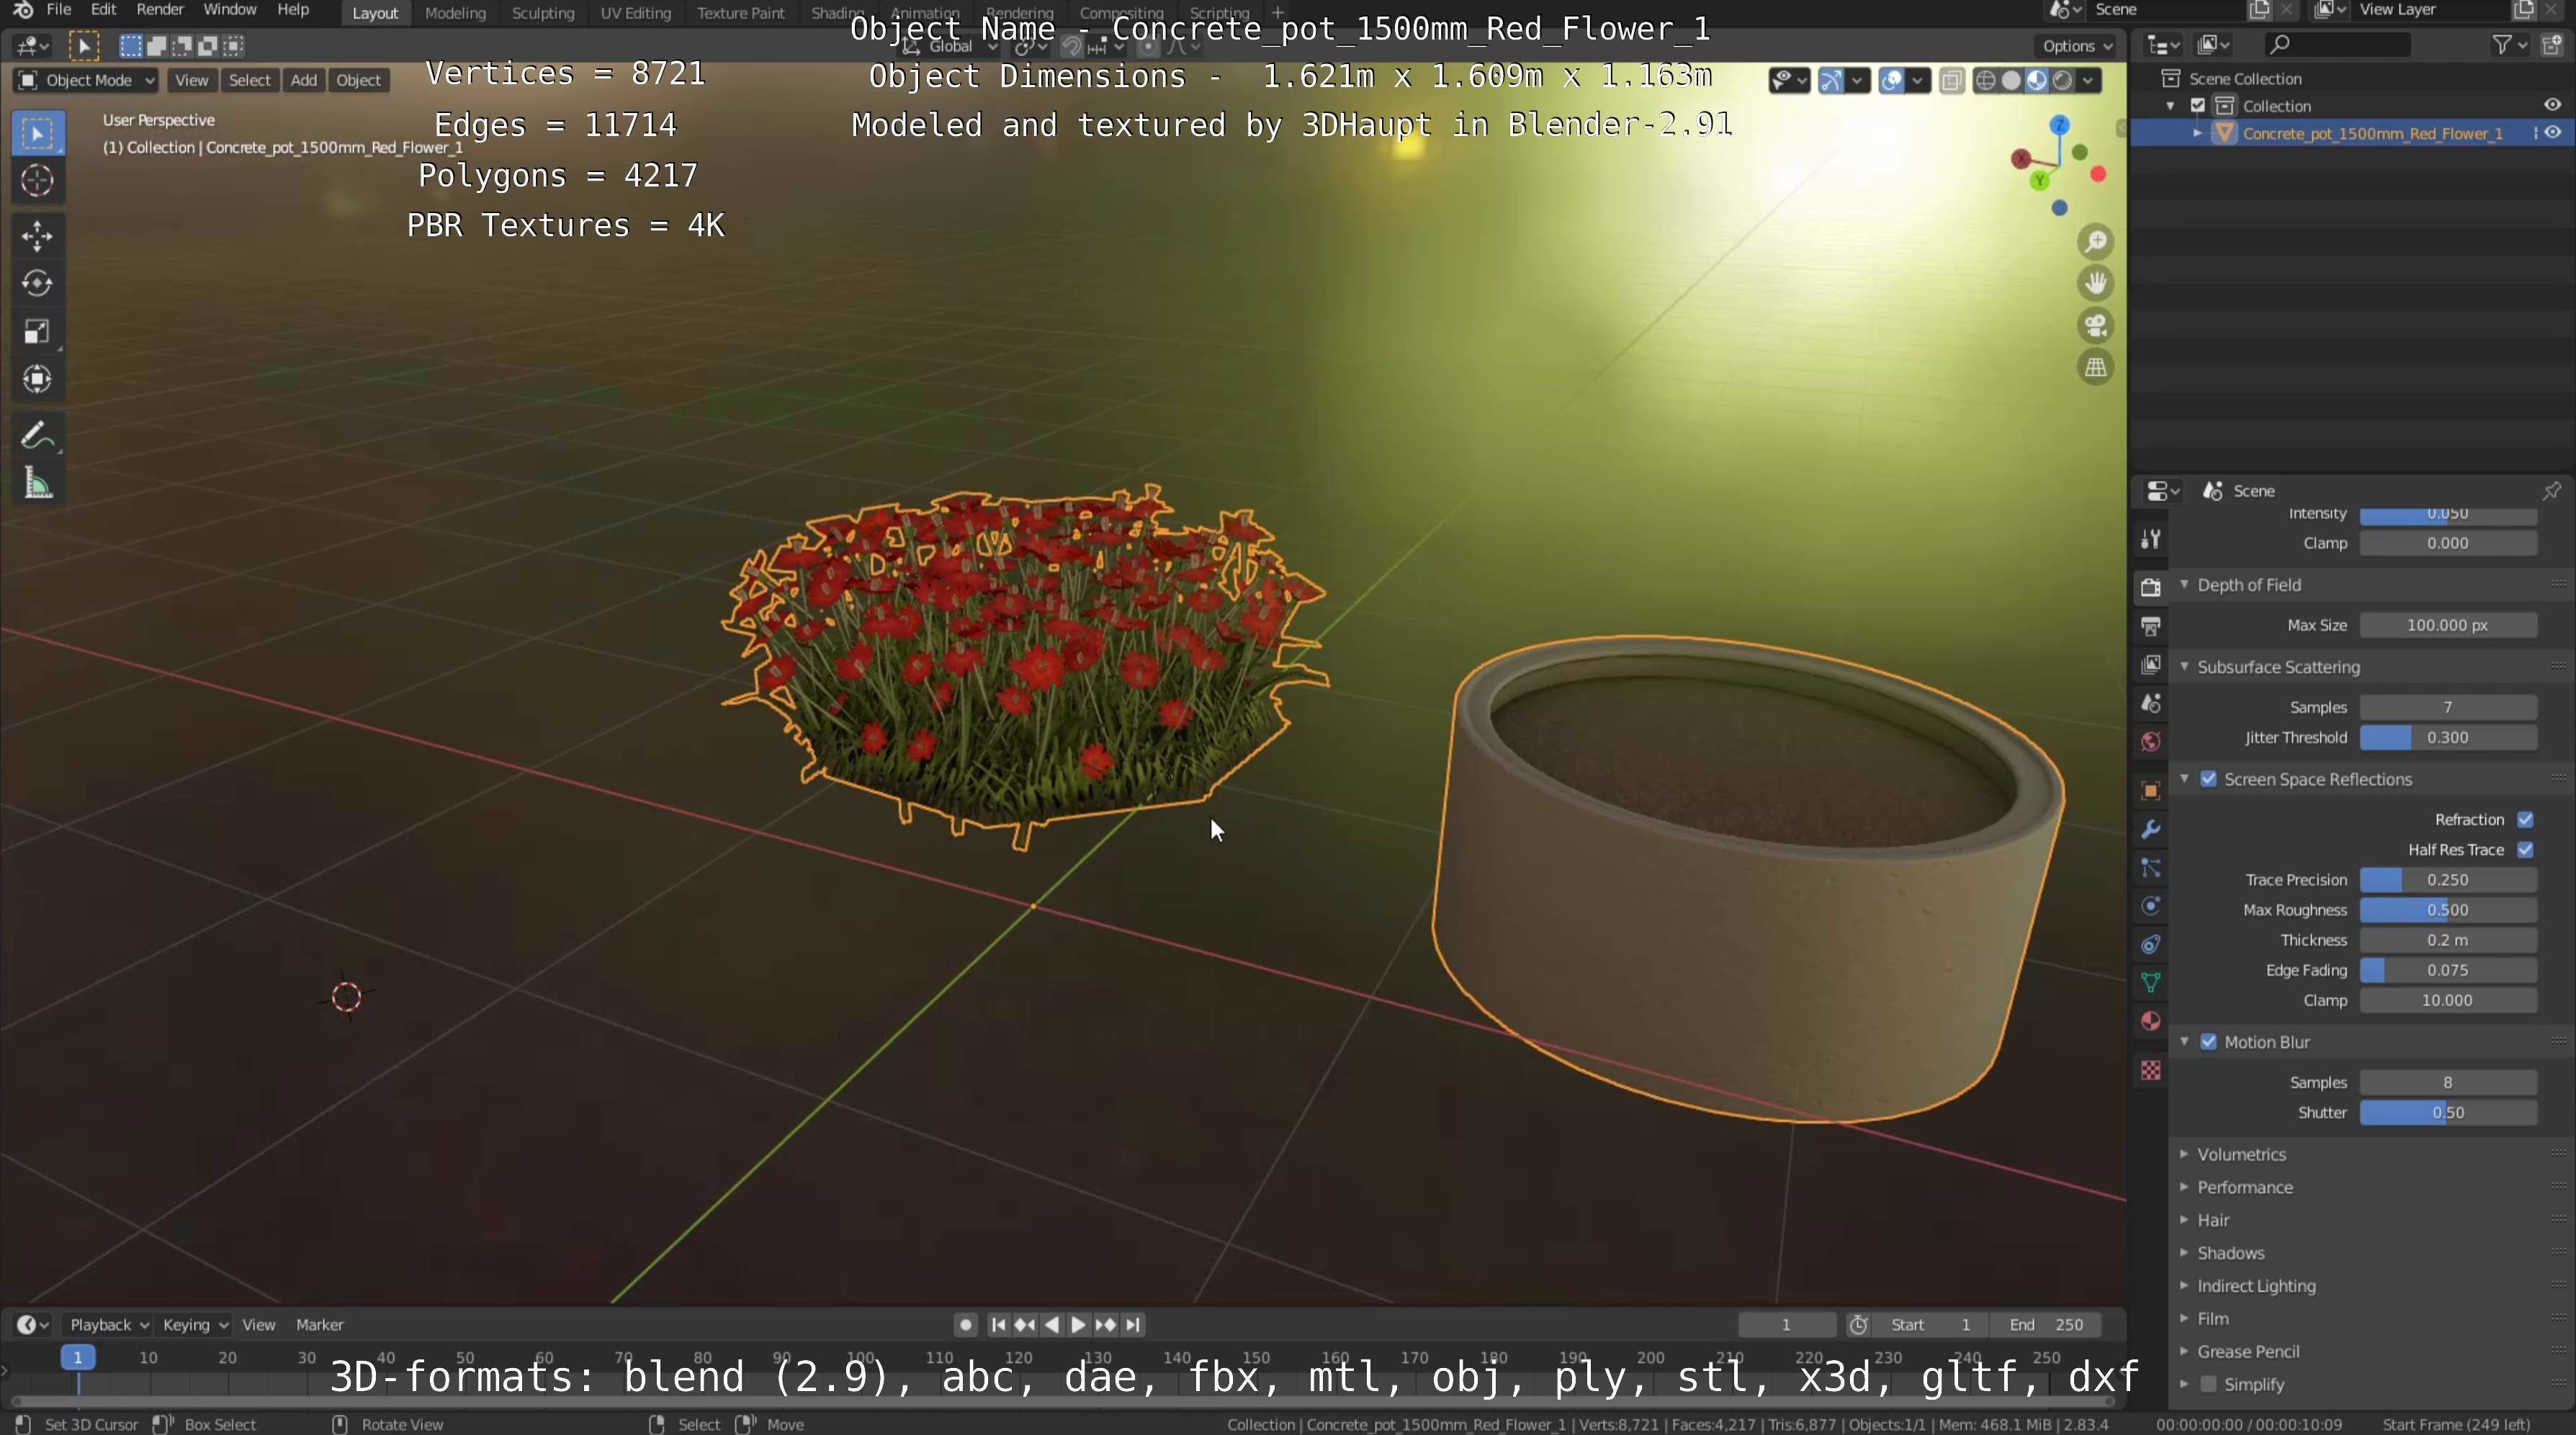
Task: Switch to the Modeling workspace tab
Action: tap(455, 13)
